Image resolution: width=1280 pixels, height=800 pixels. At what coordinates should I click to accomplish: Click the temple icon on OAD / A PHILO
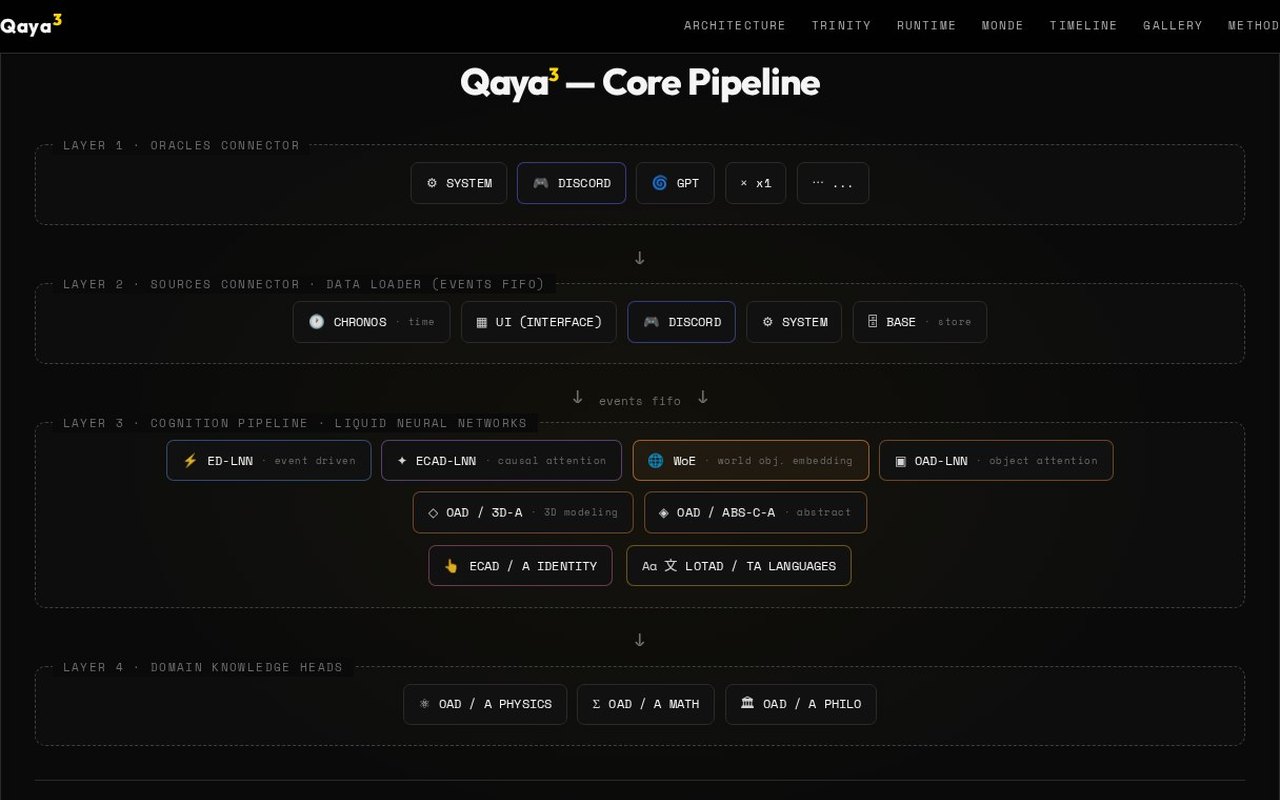[x=747, y=704]
